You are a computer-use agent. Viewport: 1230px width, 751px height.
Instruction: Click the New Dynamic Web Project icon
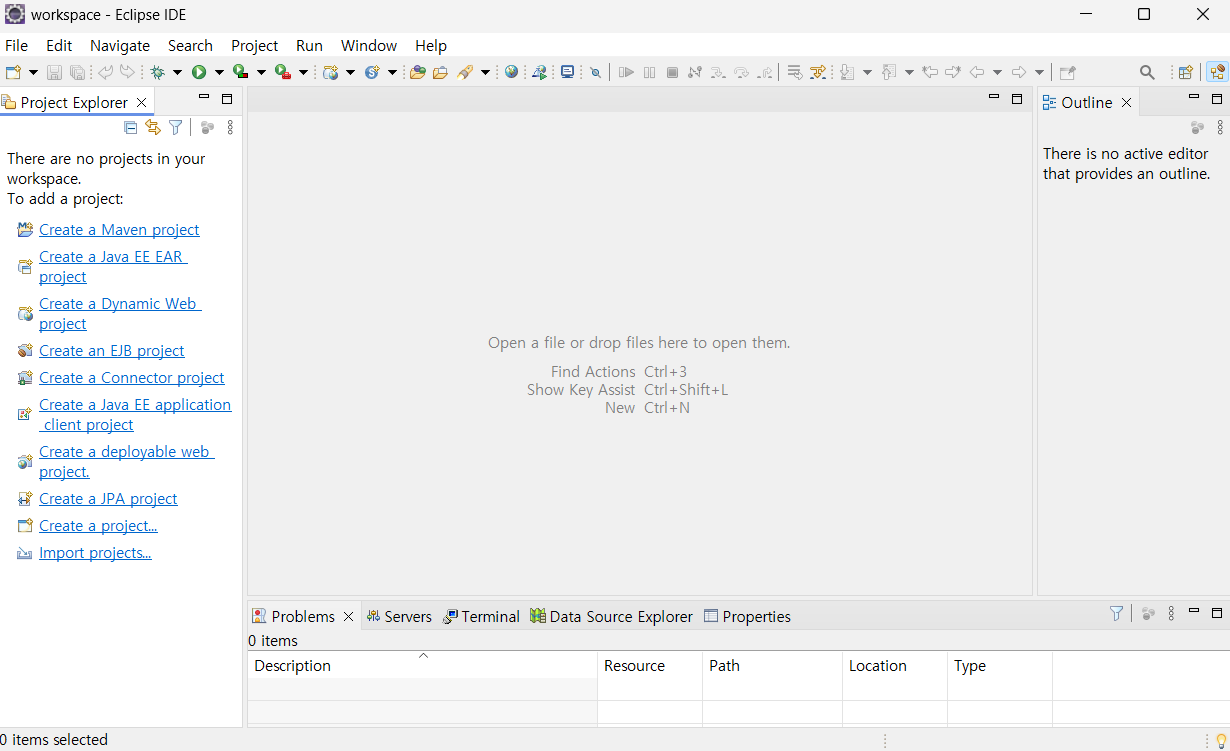point(330,72)
